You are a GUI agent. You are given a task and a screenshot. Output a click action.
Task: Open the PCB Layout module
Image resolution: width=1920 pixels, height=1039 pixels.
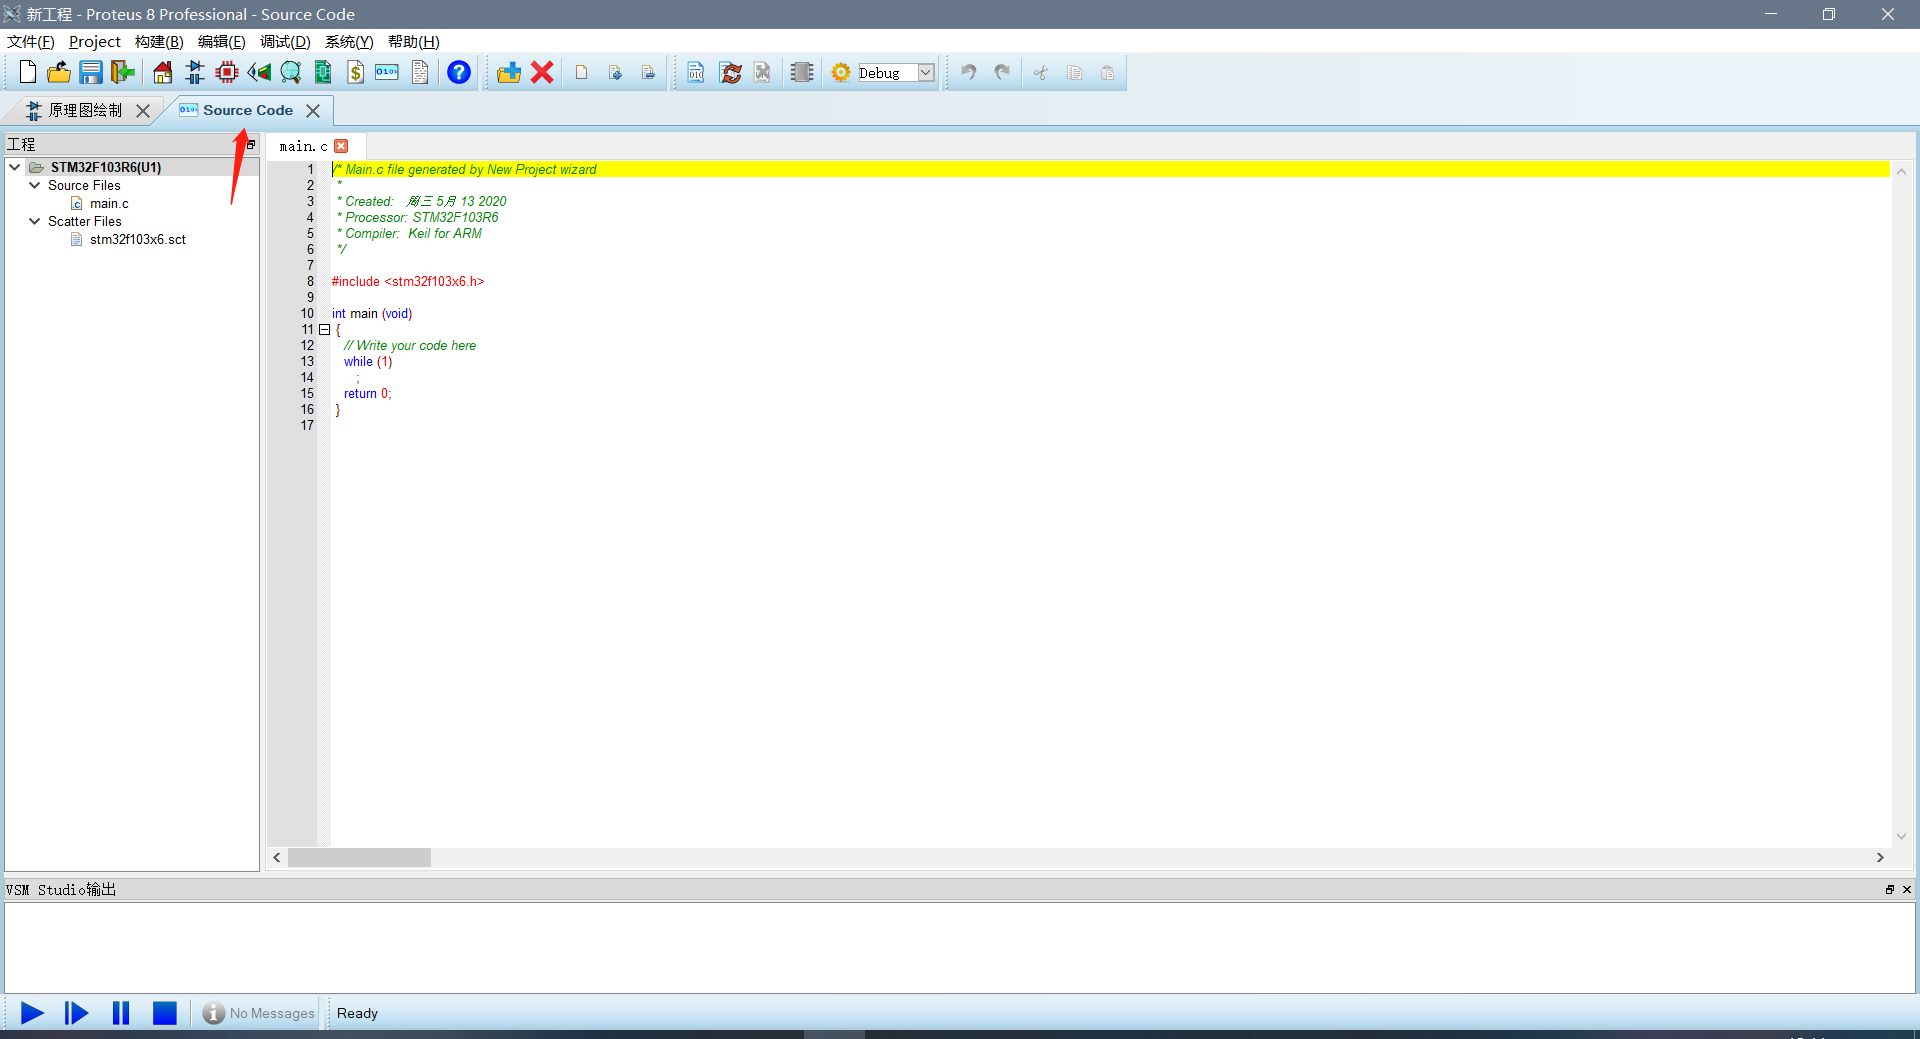[x=226, y=72]
